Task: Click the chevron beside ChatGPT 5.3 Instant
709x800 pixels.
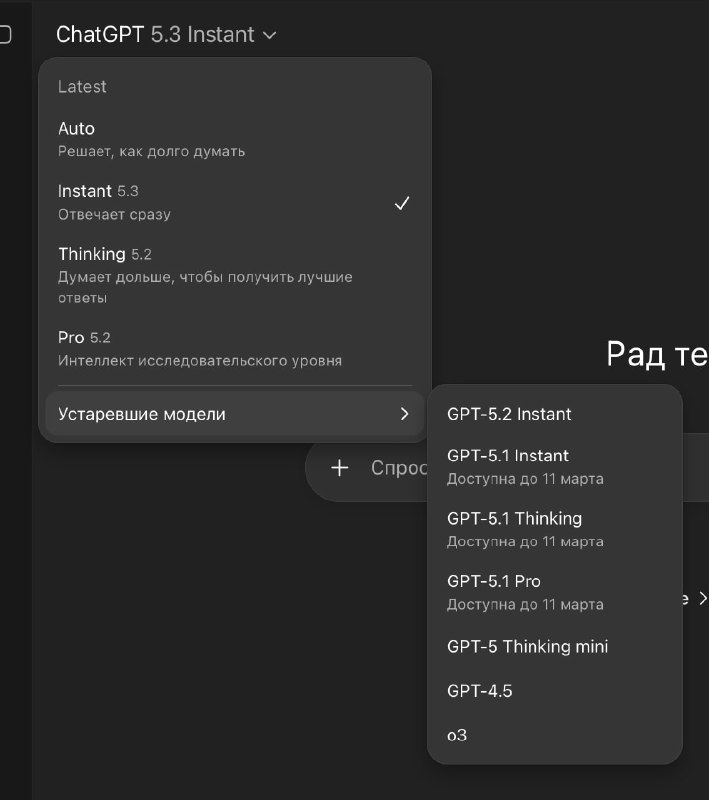Action: click(x=269, y=36)
